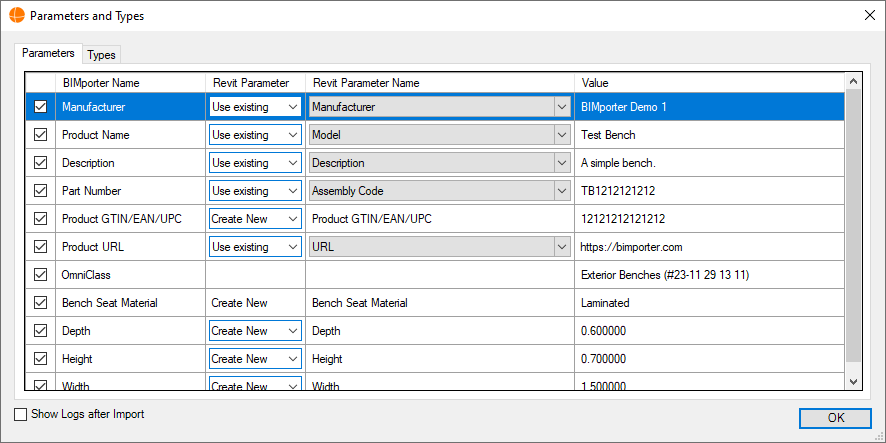Toggle the Product URL row checkbox
Screen dimensions: 886x443
point(41,247)
